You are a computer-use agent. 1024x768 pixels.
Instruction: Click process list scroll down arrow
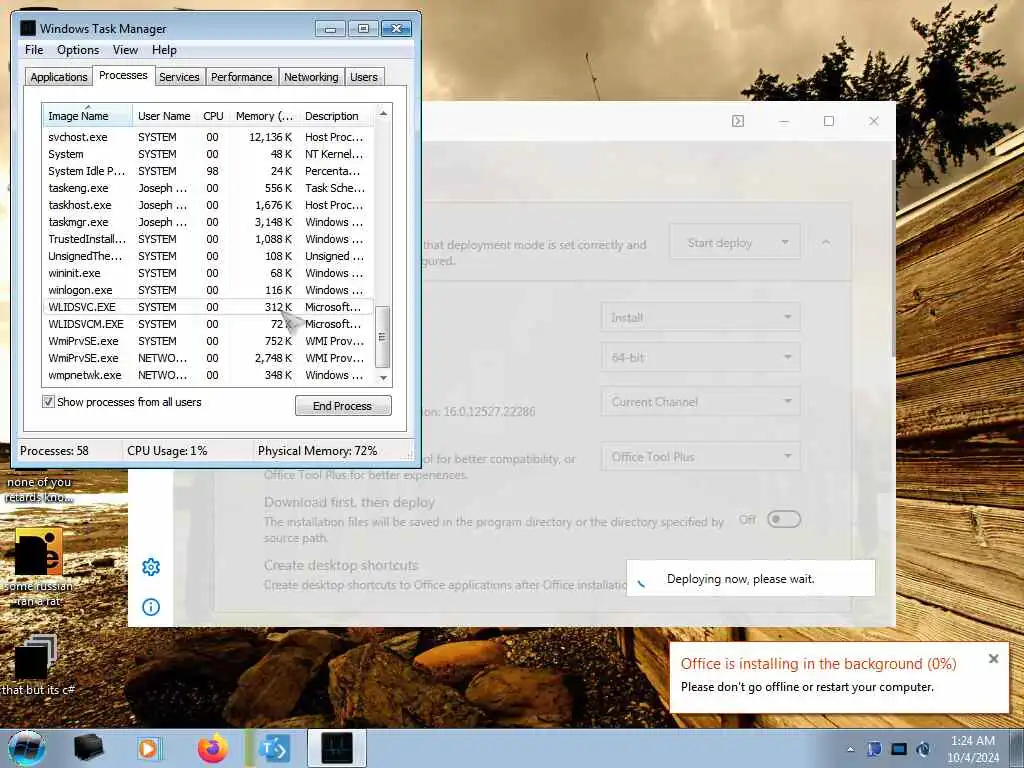coord(383,377)
